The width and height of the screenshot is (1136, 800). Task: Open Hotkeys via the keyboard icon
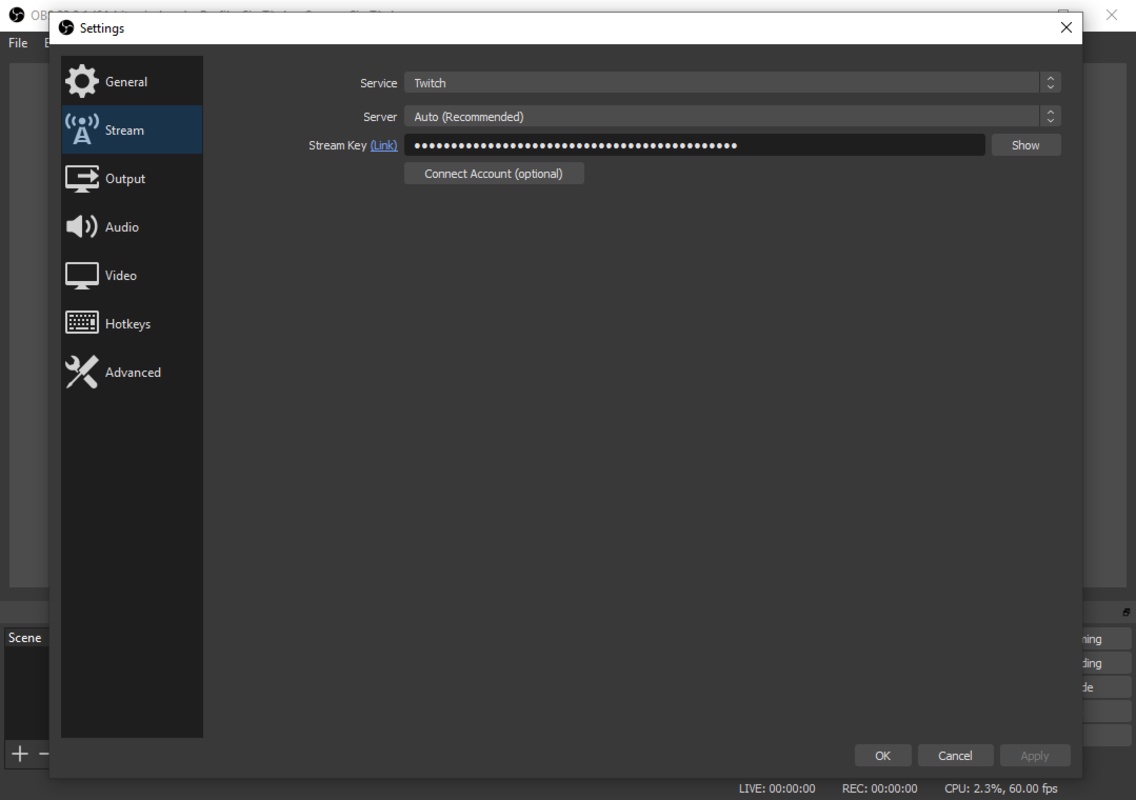coord(82,322)
